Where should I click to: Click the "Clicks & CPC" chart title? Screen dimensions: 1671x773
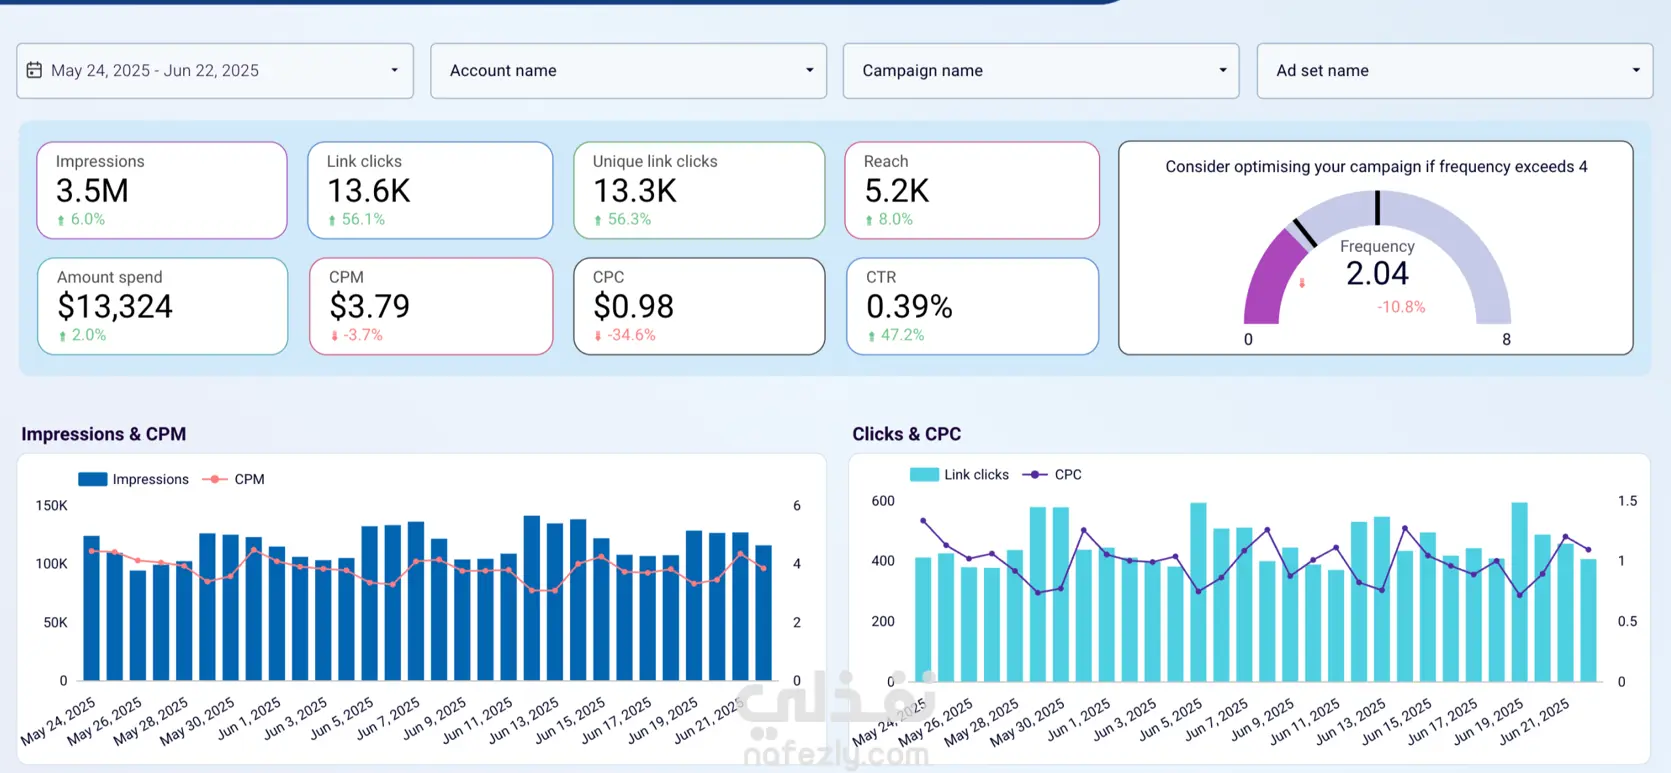(906, 434)
